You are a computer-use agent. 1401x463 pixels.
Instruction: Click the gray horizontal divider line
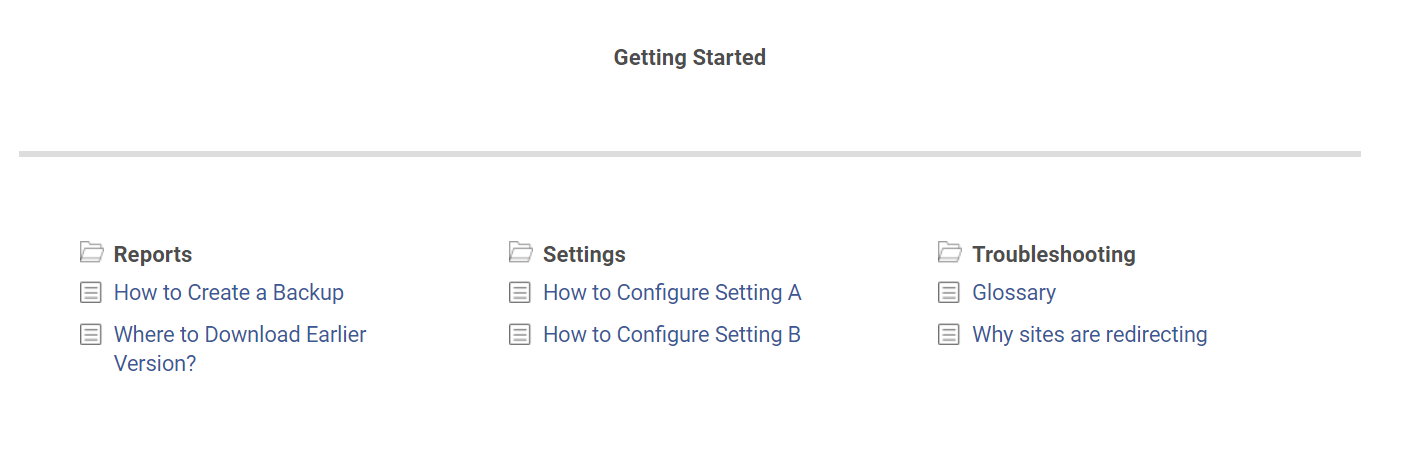coord(690,154)
